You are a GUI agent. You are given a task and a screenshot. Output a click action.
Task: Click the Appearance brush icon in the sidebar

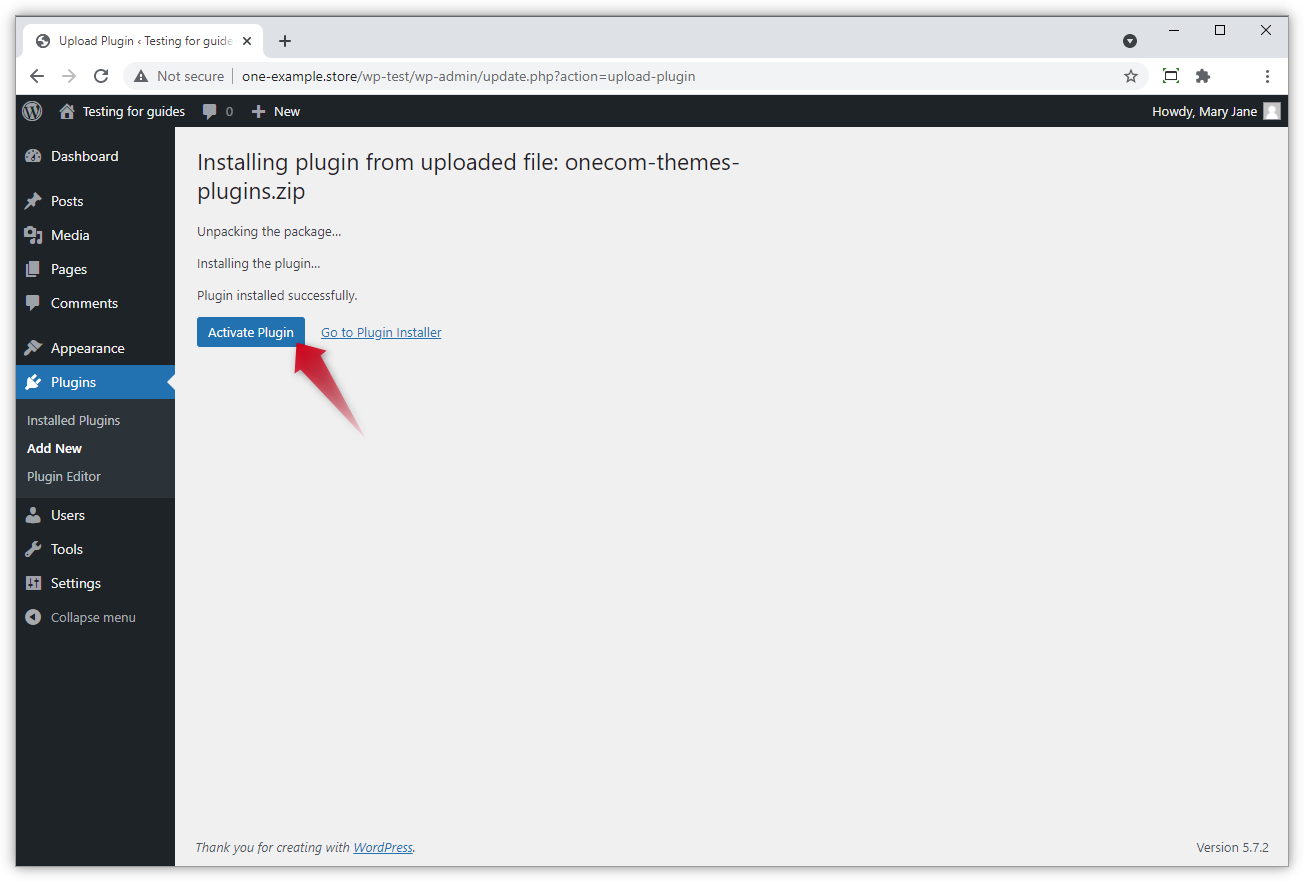(33, 347)
